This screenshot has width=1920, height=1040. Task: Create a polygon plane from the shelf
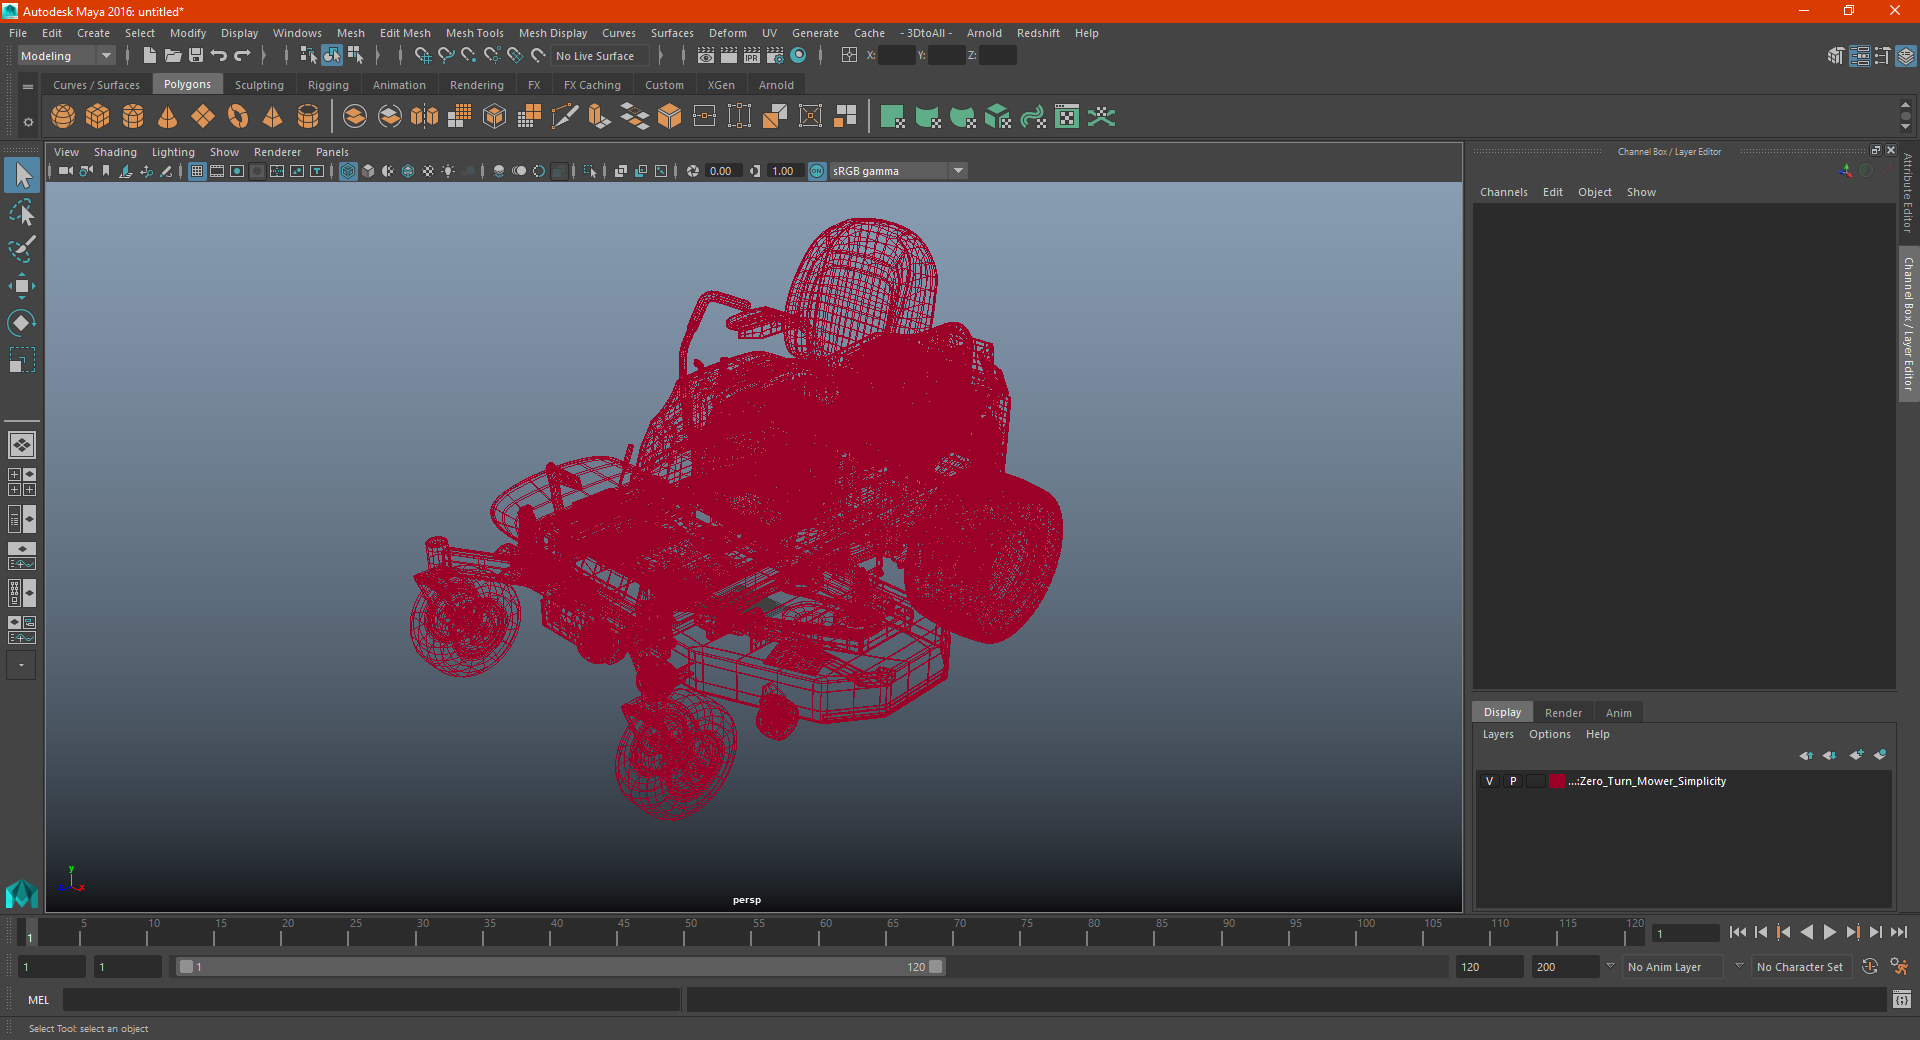point(203,117)
